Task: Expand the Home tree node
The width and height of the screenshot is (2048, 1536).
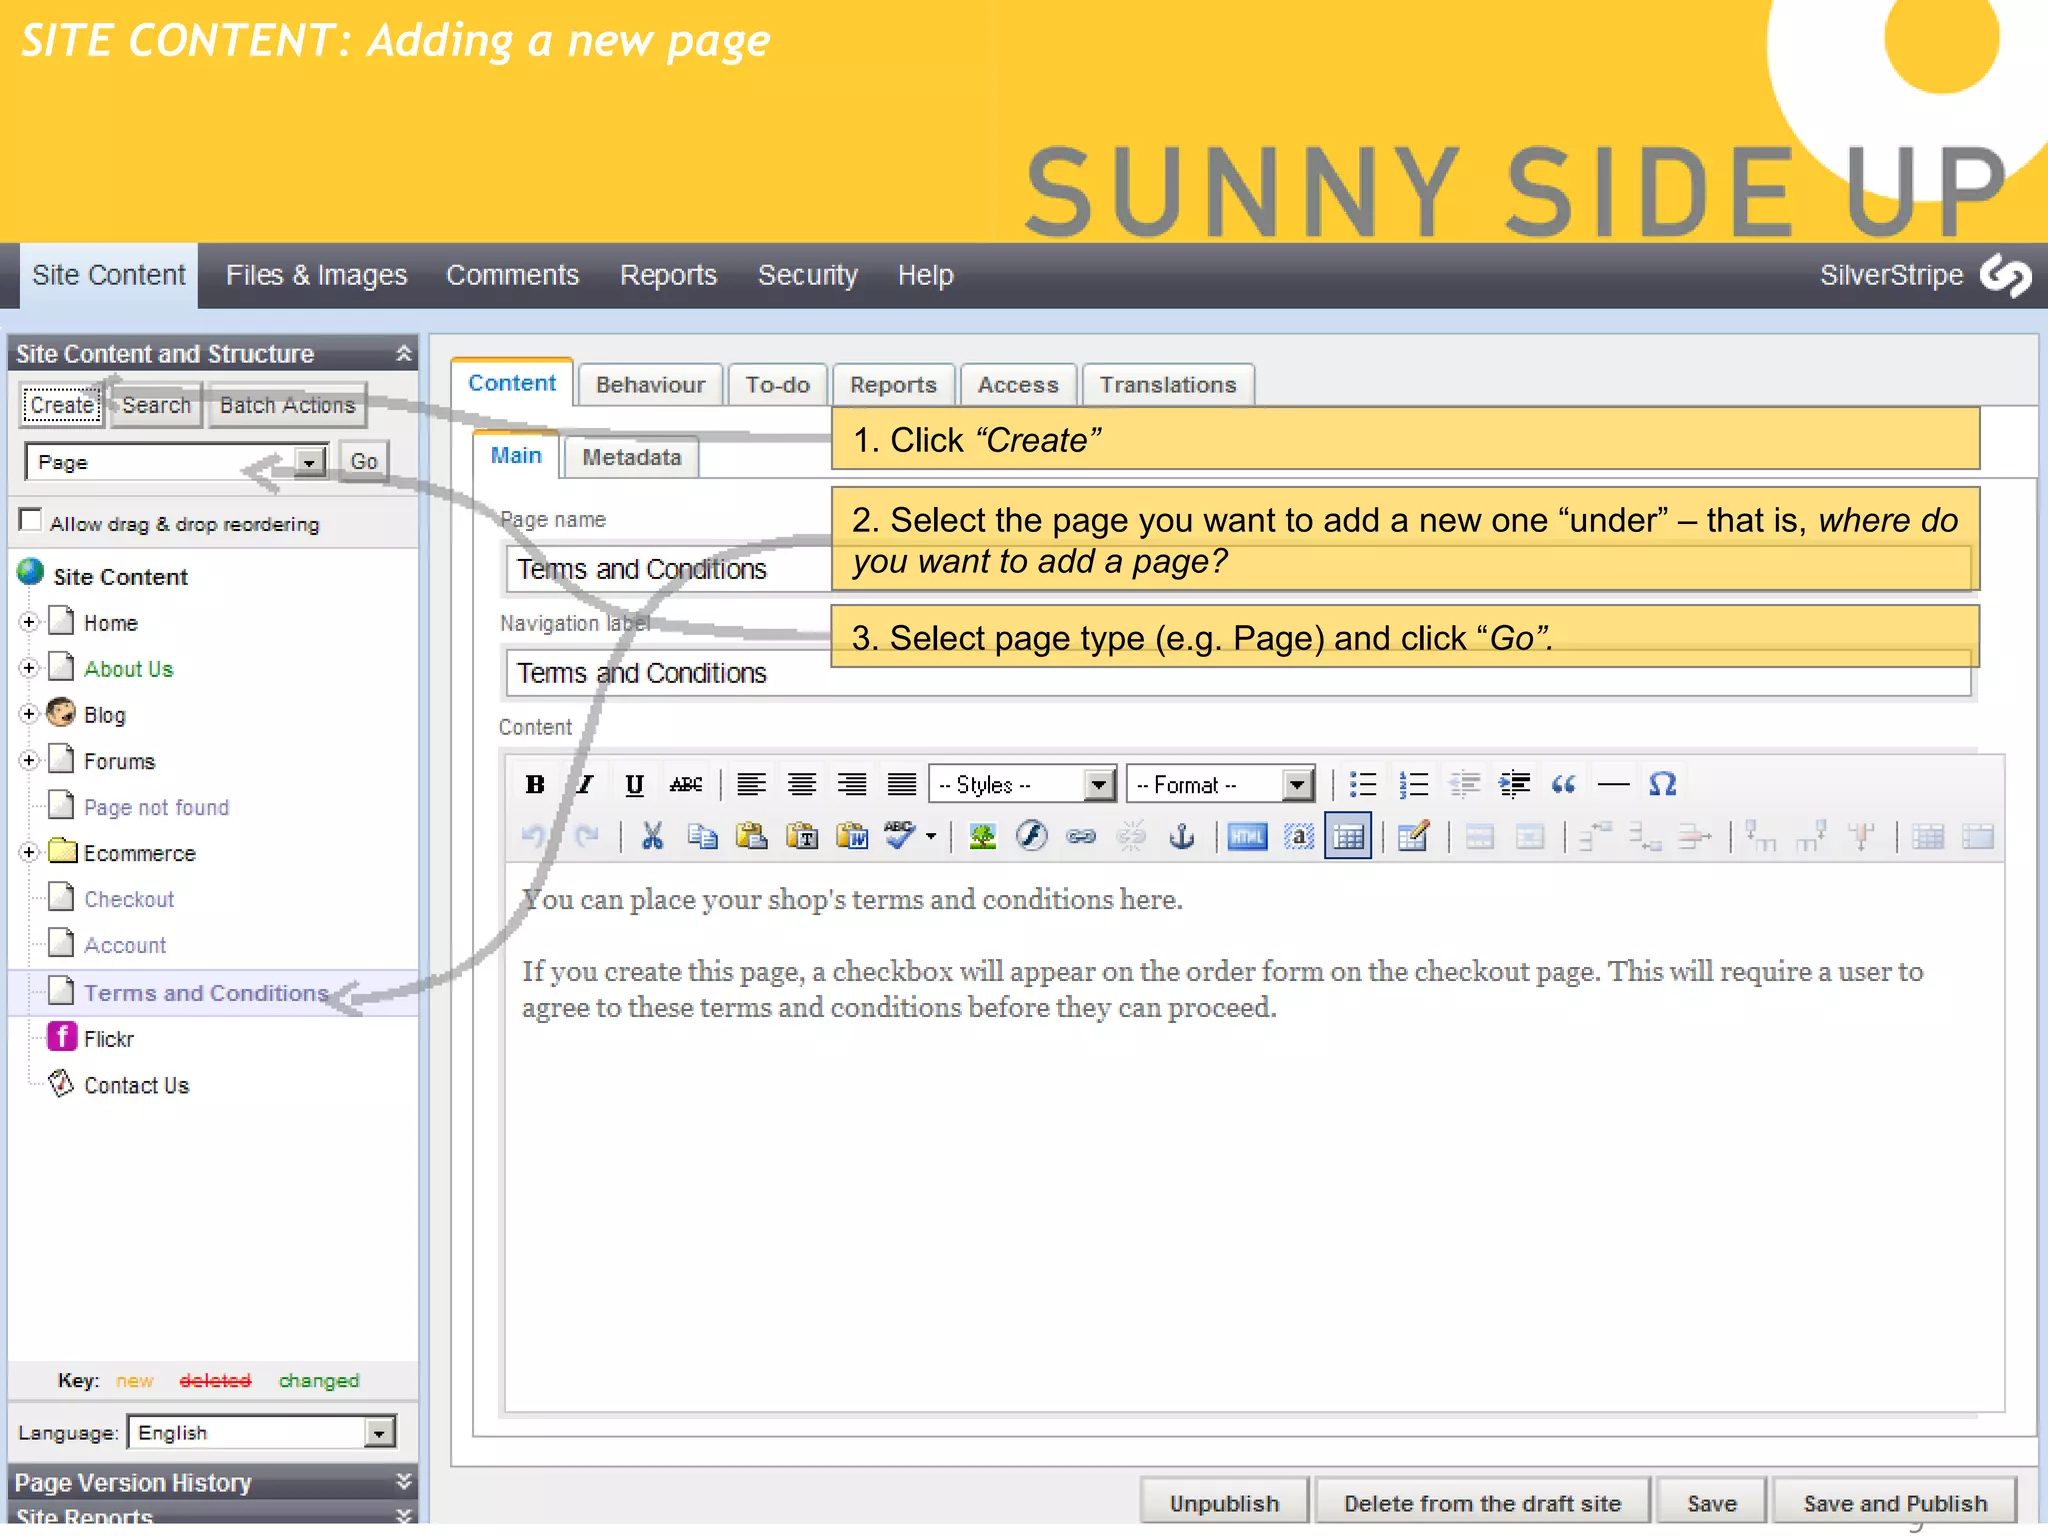Action: pyautogui.click(x=29, y=622)
